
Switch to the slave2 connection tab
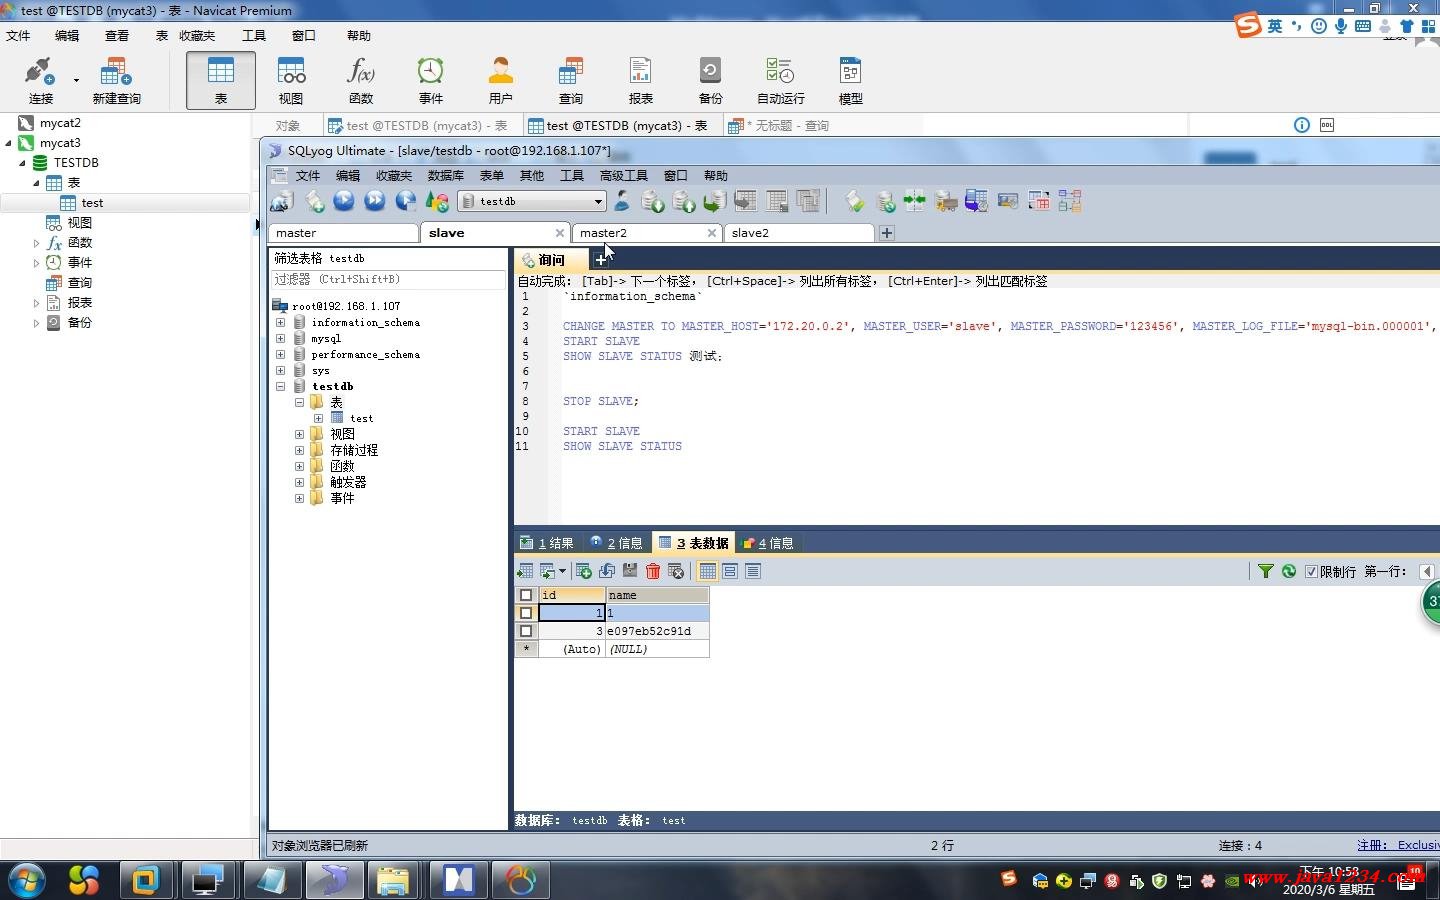(x=798, y=233)
